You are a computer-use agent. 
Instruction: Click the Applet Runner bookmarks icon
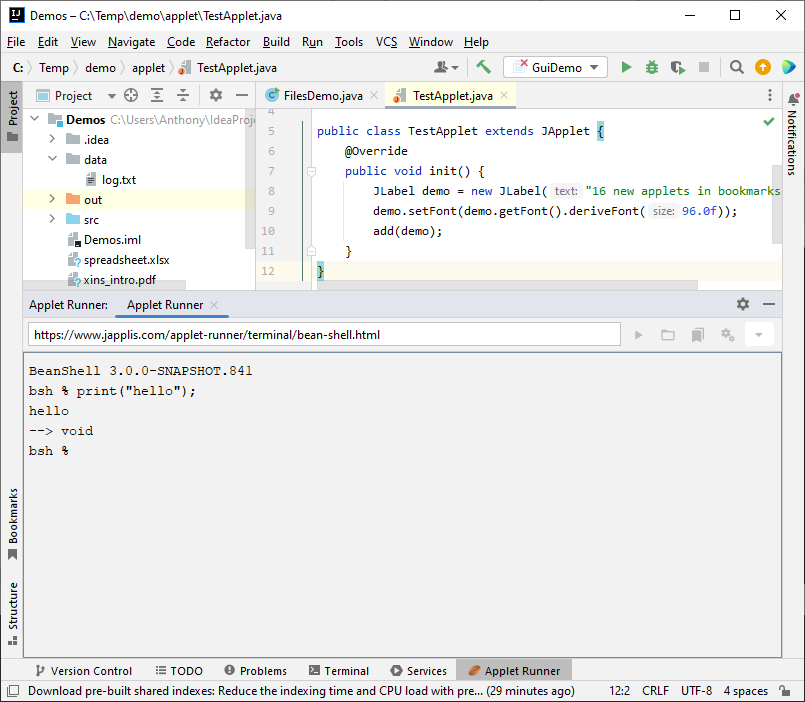[x=698, y=335]
